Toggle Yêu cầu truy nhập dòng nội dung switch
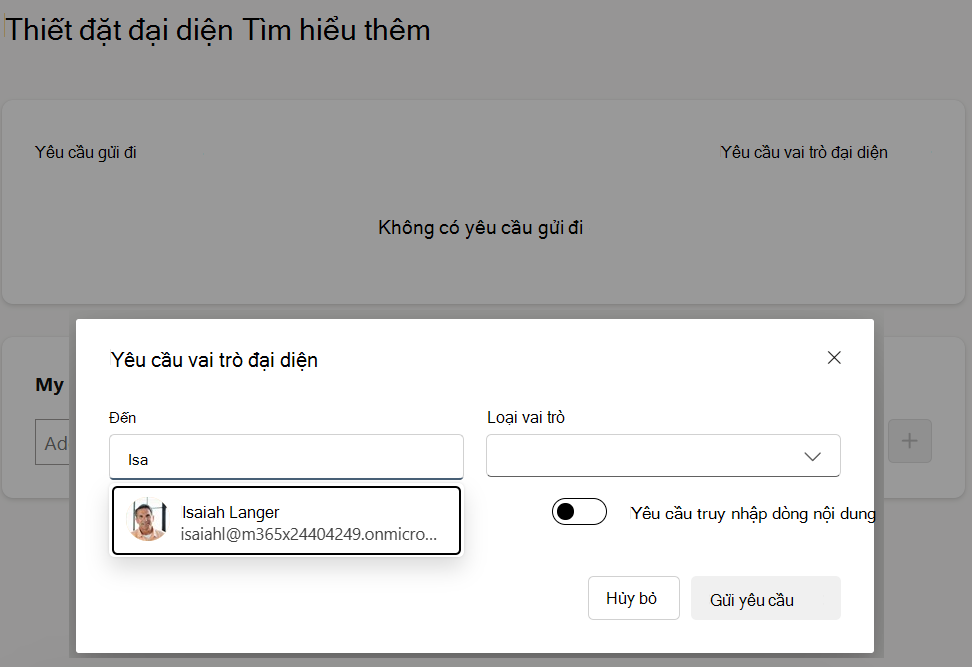Viewport: 972px width, 667px height. tap(579, 511)
